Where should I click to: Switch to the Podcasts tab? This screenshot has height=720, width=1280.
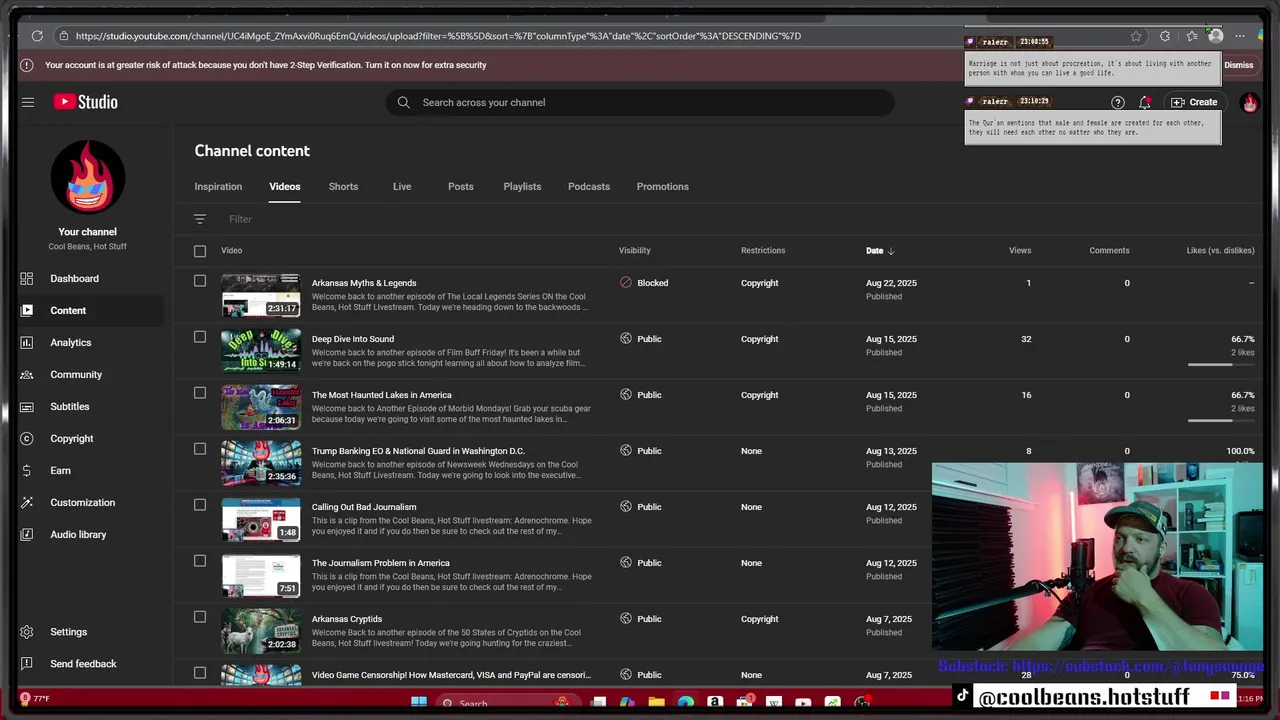pyautogui.click(x=589, y=186)
